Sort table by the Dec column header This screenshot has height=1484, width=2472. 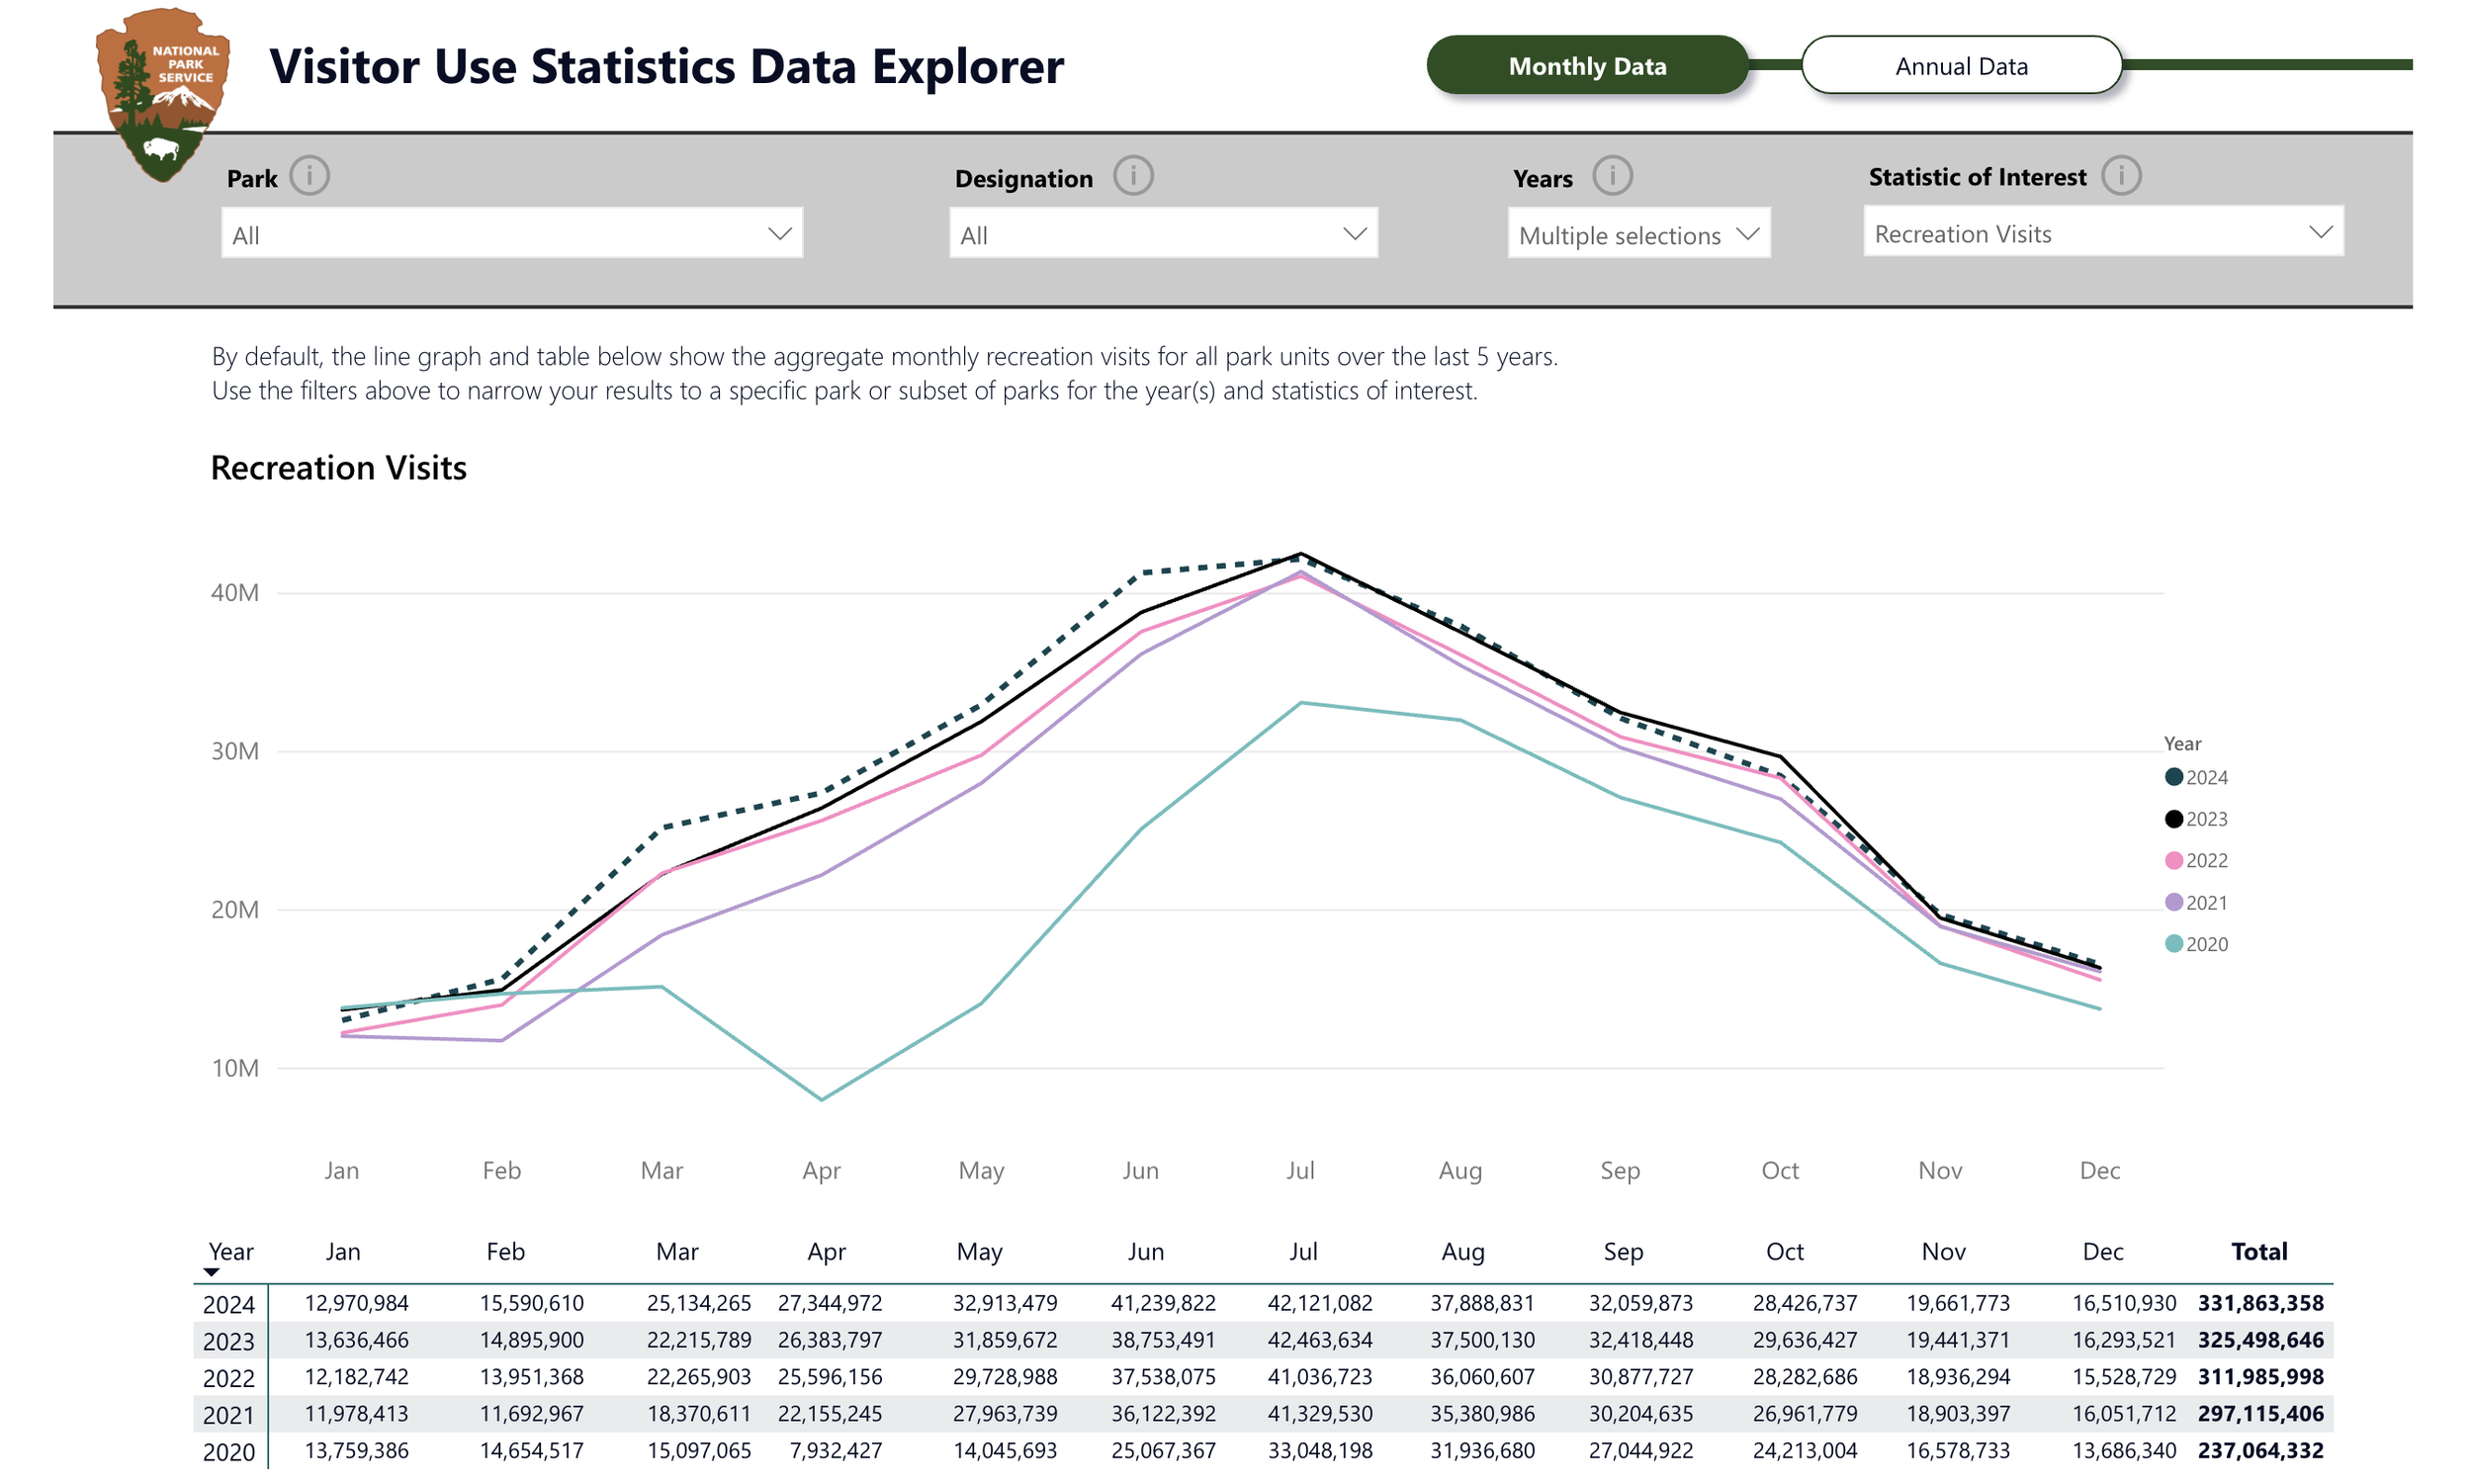click(x=2102, y=1251)
